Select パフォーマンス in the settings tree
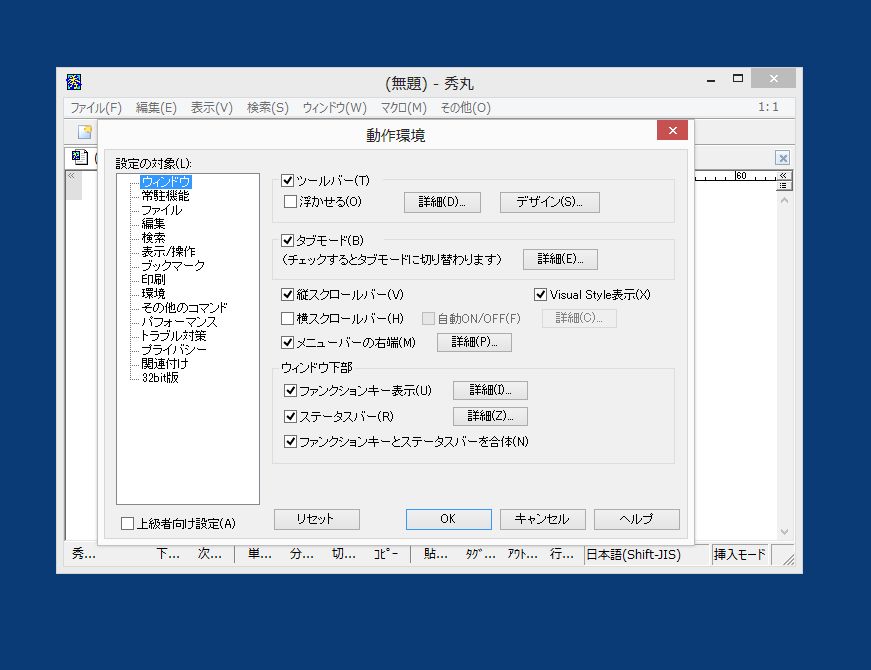Viewport: 871px width, 670px height. pyautogui.click(x=179, y=322)
